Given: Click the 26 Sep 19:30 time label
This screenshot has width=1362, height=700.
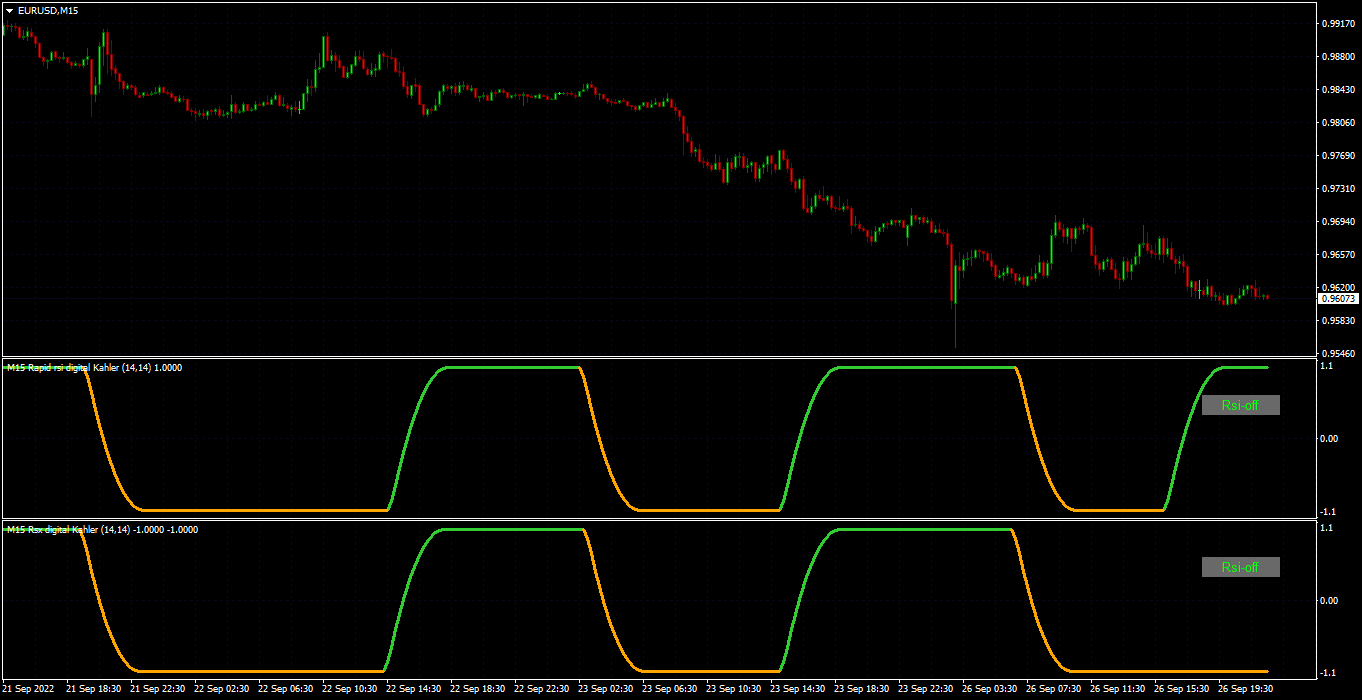Looking at the screenshot, I should pos(1244,689).
